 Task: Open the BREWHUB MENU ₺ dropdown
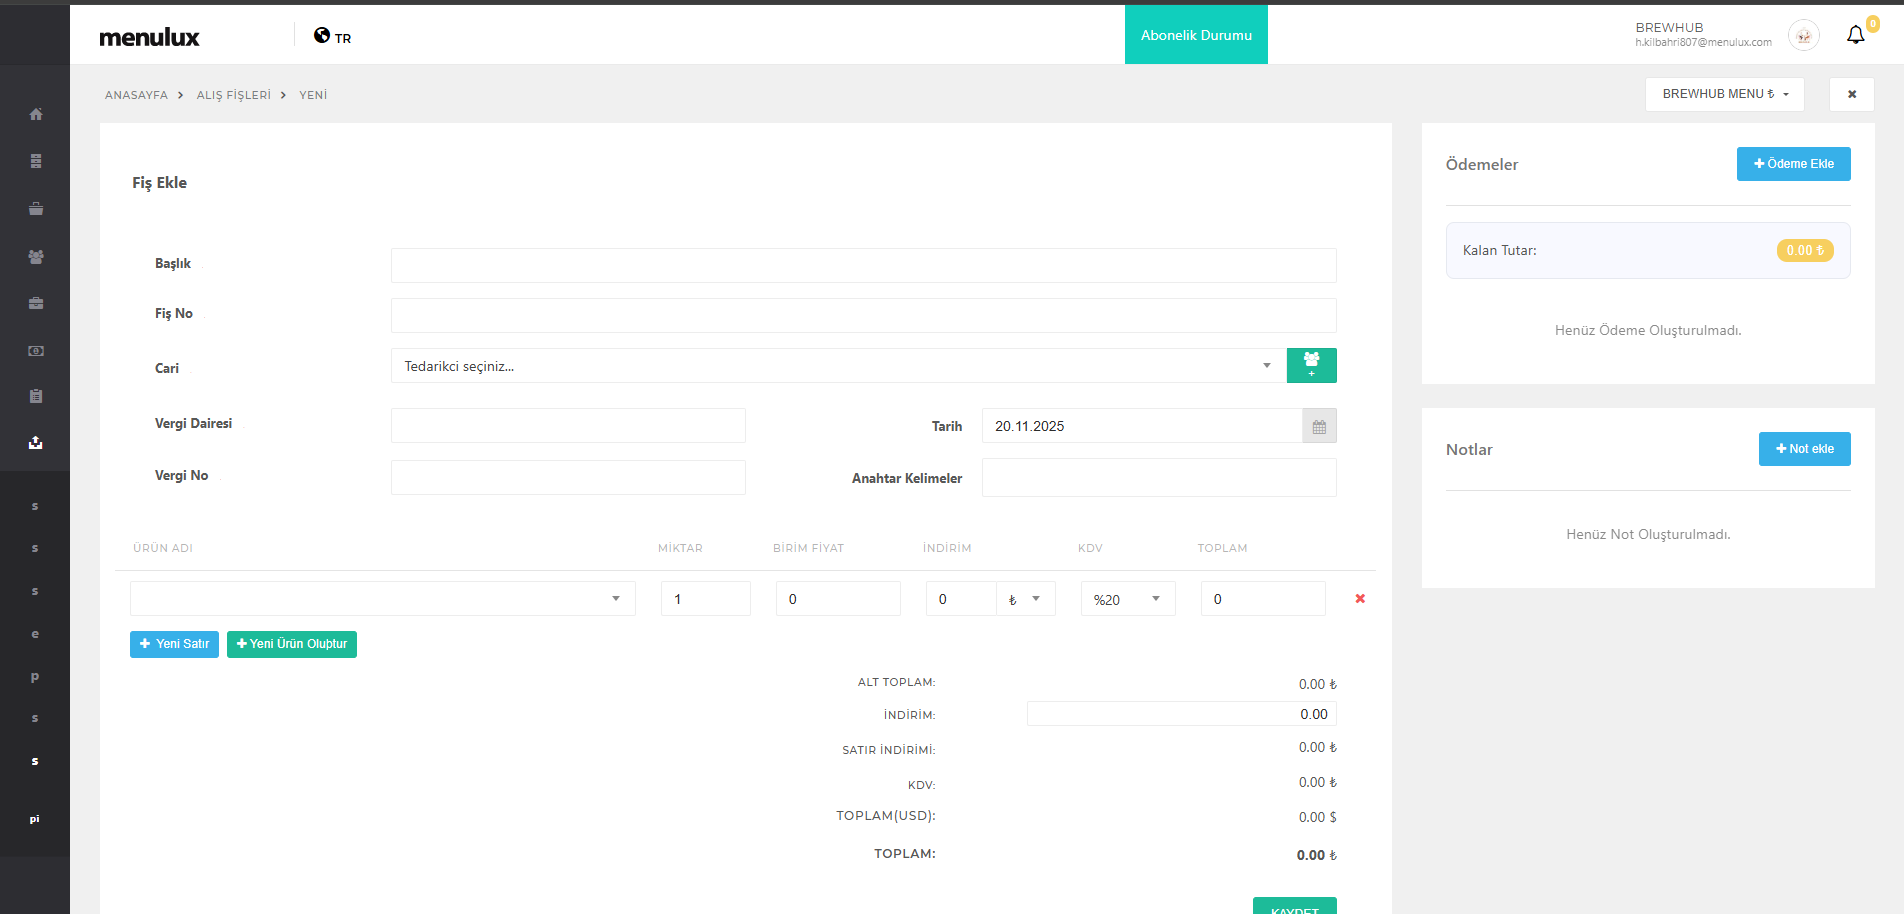(x=1724, y=94)
